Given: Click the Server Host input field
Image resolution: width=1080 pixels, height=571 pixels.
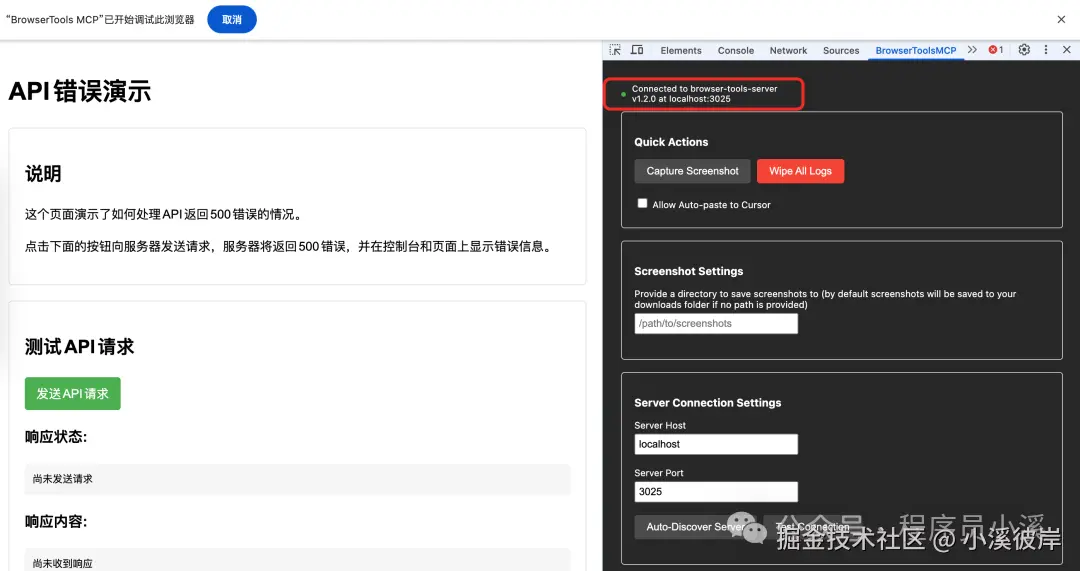Looking at the screenshot, I should tap(716, 444).
